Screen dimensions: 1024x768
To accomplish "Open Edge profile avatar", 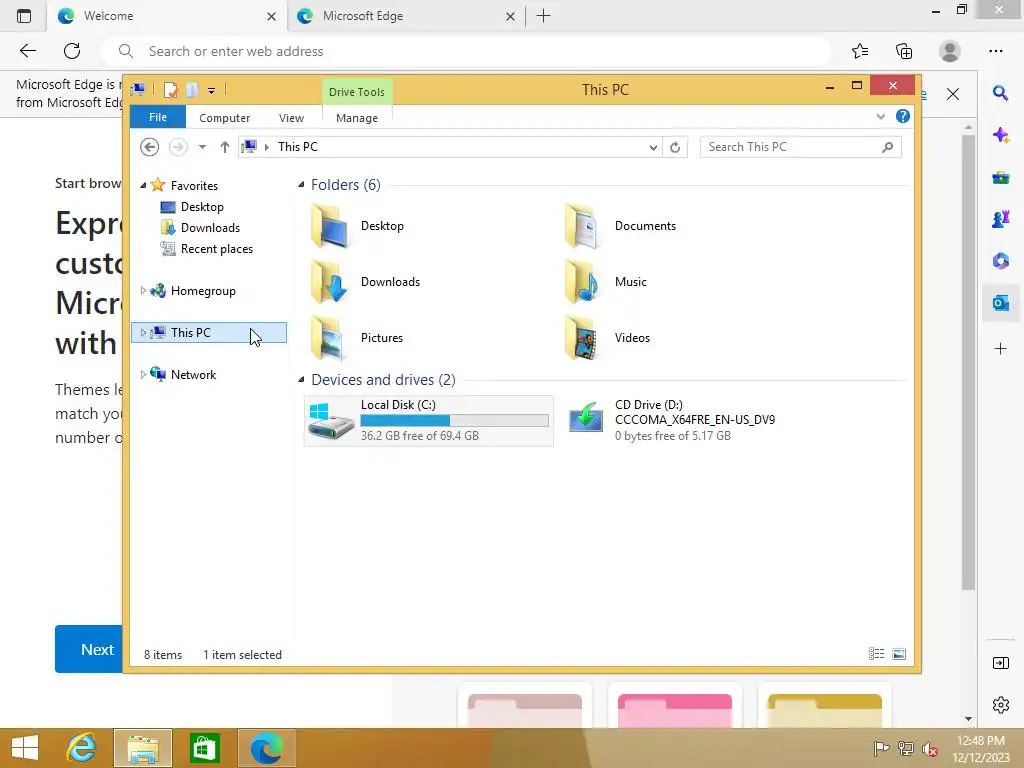I will click(950, 51).
